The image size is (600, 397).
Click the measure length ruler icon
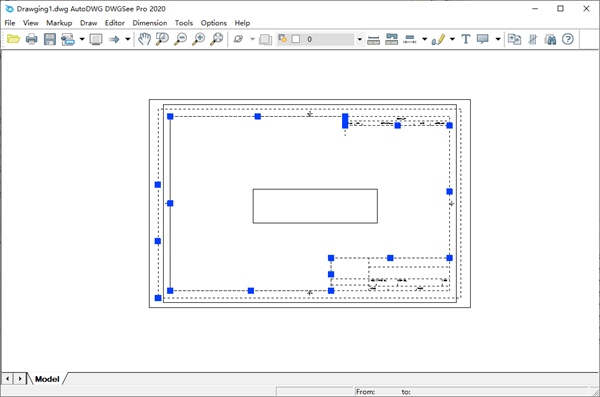pyautogui.click(x=373, y=39)
